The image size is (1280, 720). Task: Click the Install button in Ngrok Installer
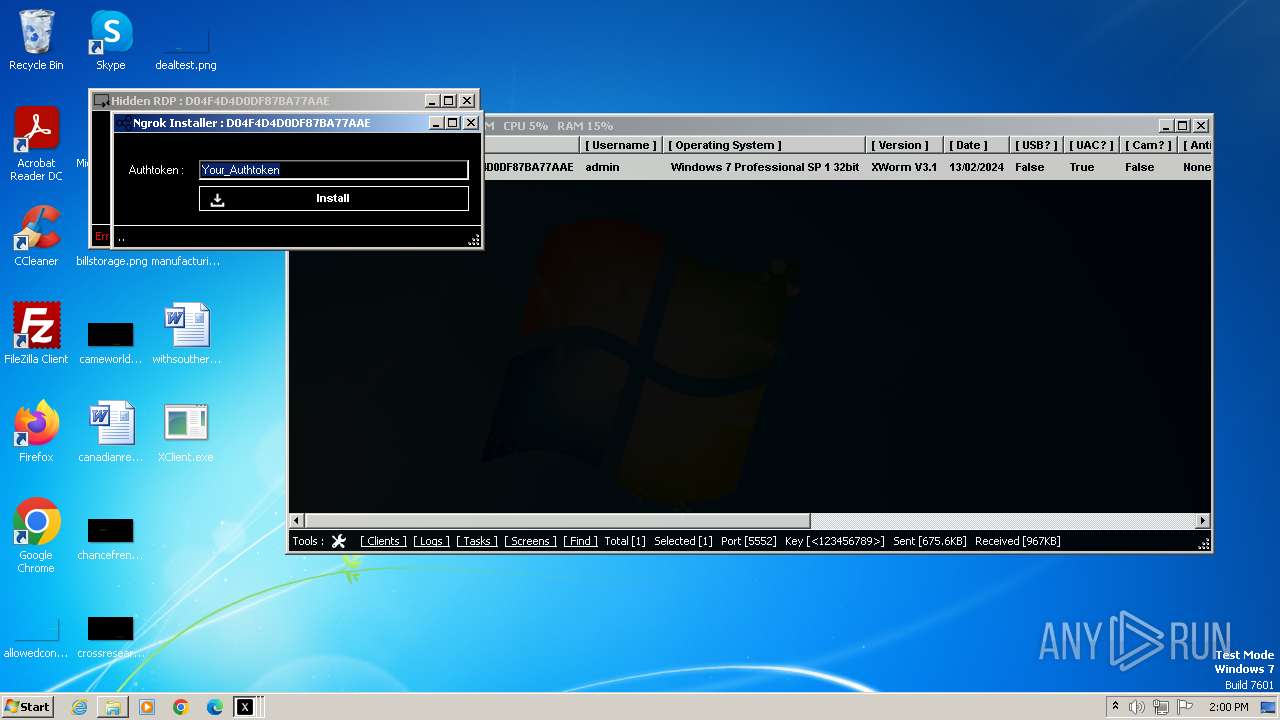334,198
